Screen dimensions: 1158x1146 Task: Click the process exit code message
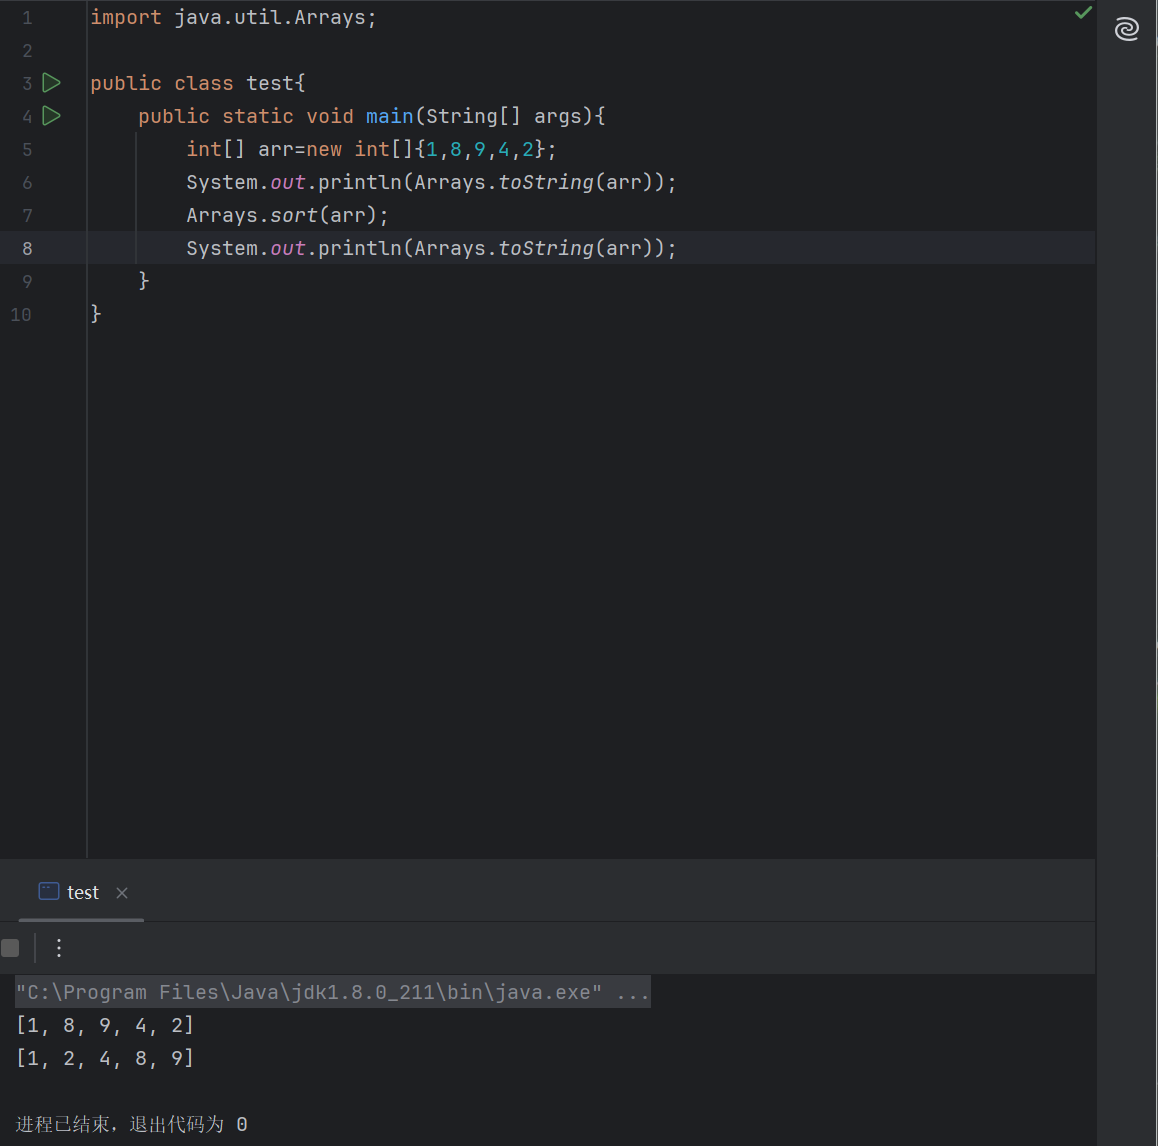[131, 1124]
